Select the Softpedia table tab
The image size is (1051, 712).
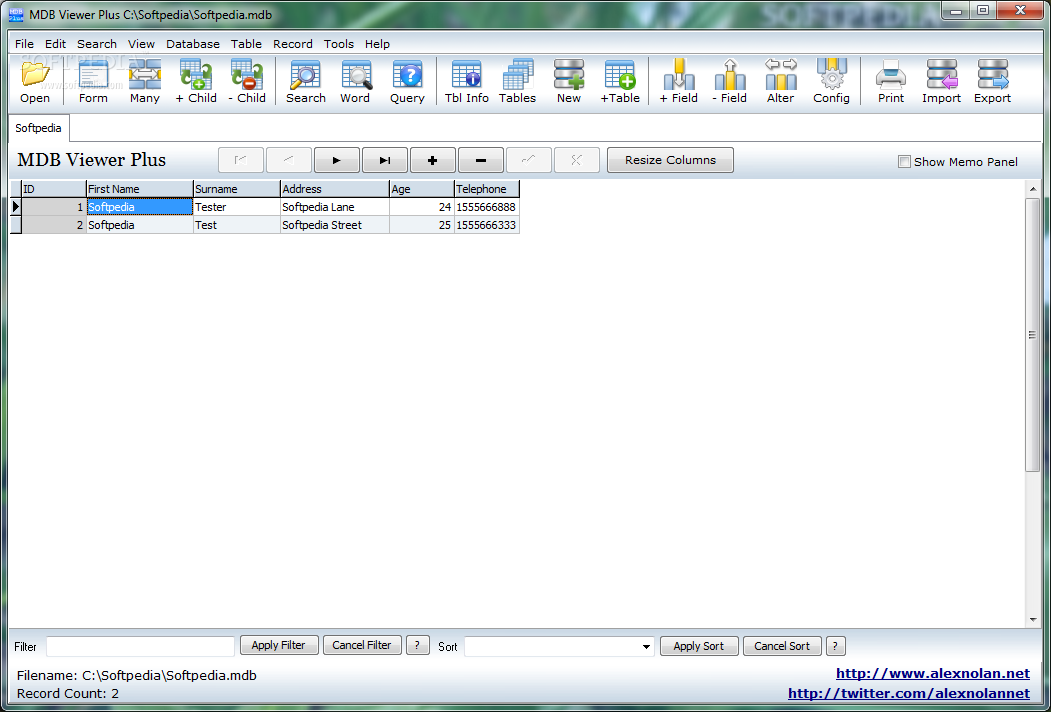point(38,128)
